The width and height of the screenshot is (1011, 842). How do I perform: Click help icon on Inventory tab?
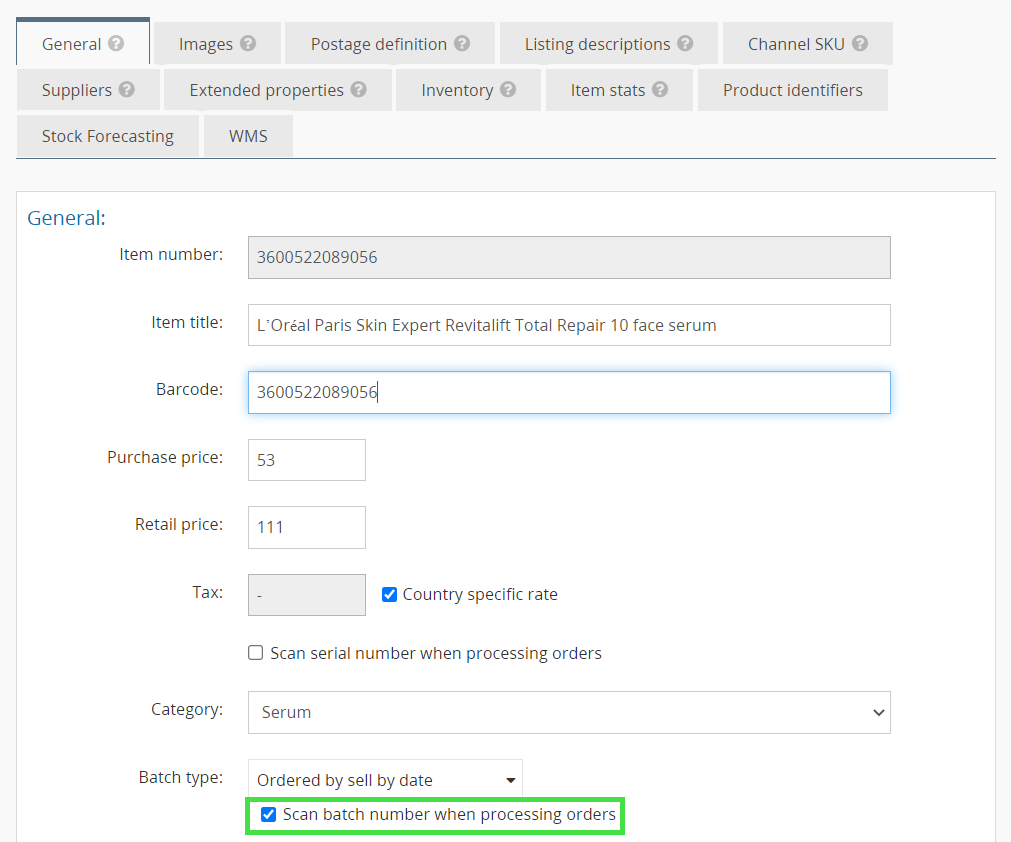(x=508, y=90)
